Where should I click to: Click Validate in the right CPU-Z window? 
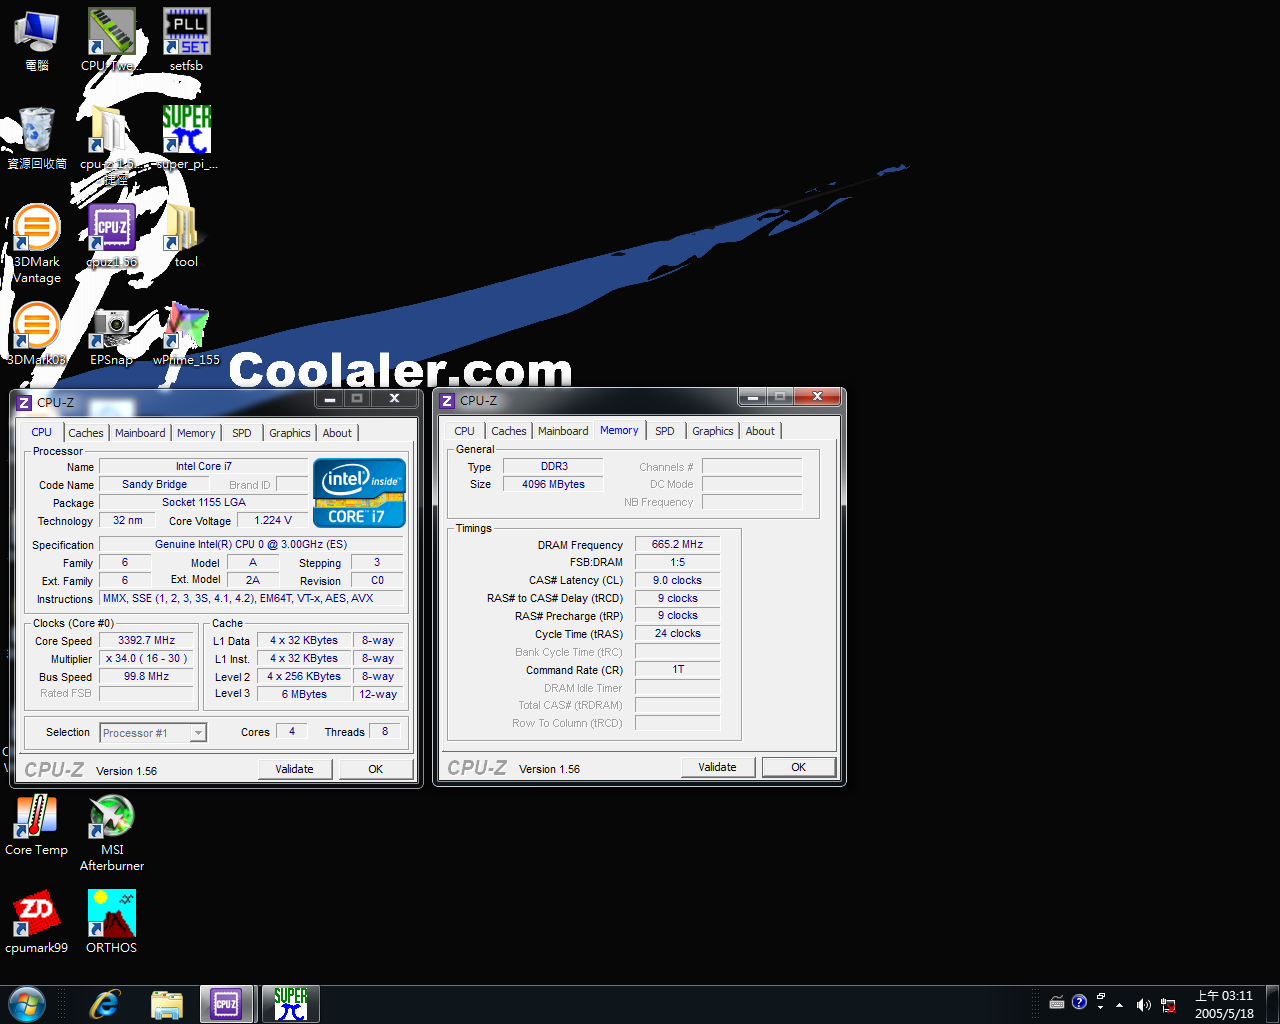coord(717,767)
